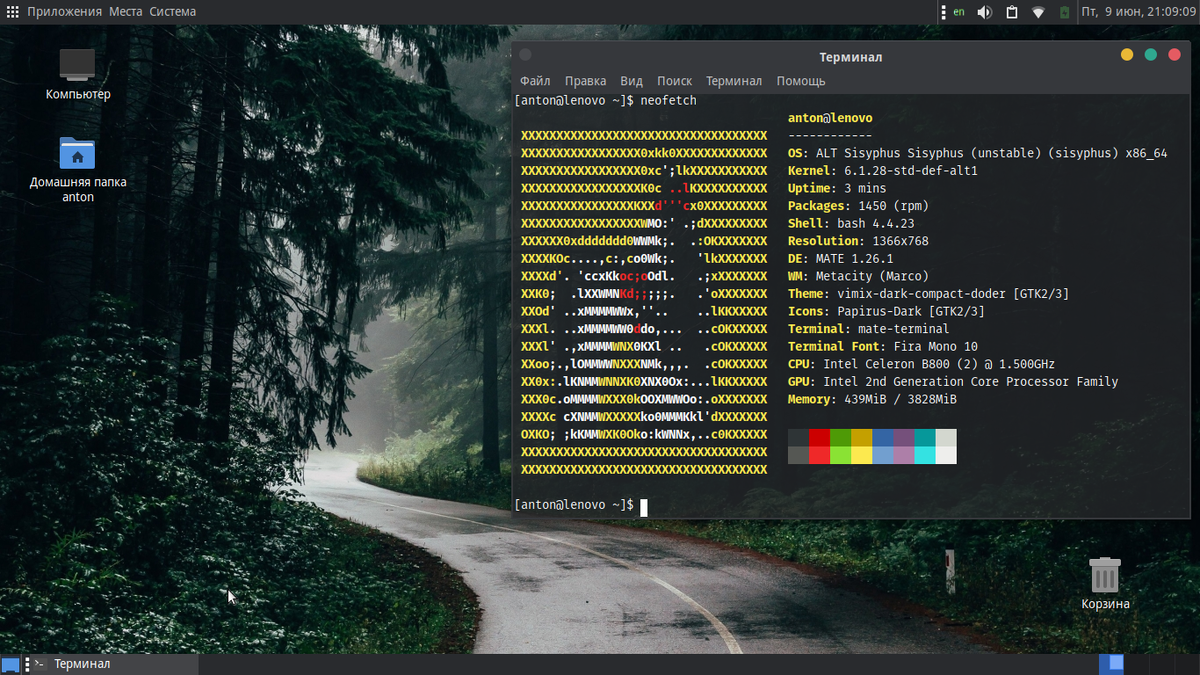Click the bright yellow color block in palette
This screenshot has height=675, width=1200.
[x=862, y=455]
